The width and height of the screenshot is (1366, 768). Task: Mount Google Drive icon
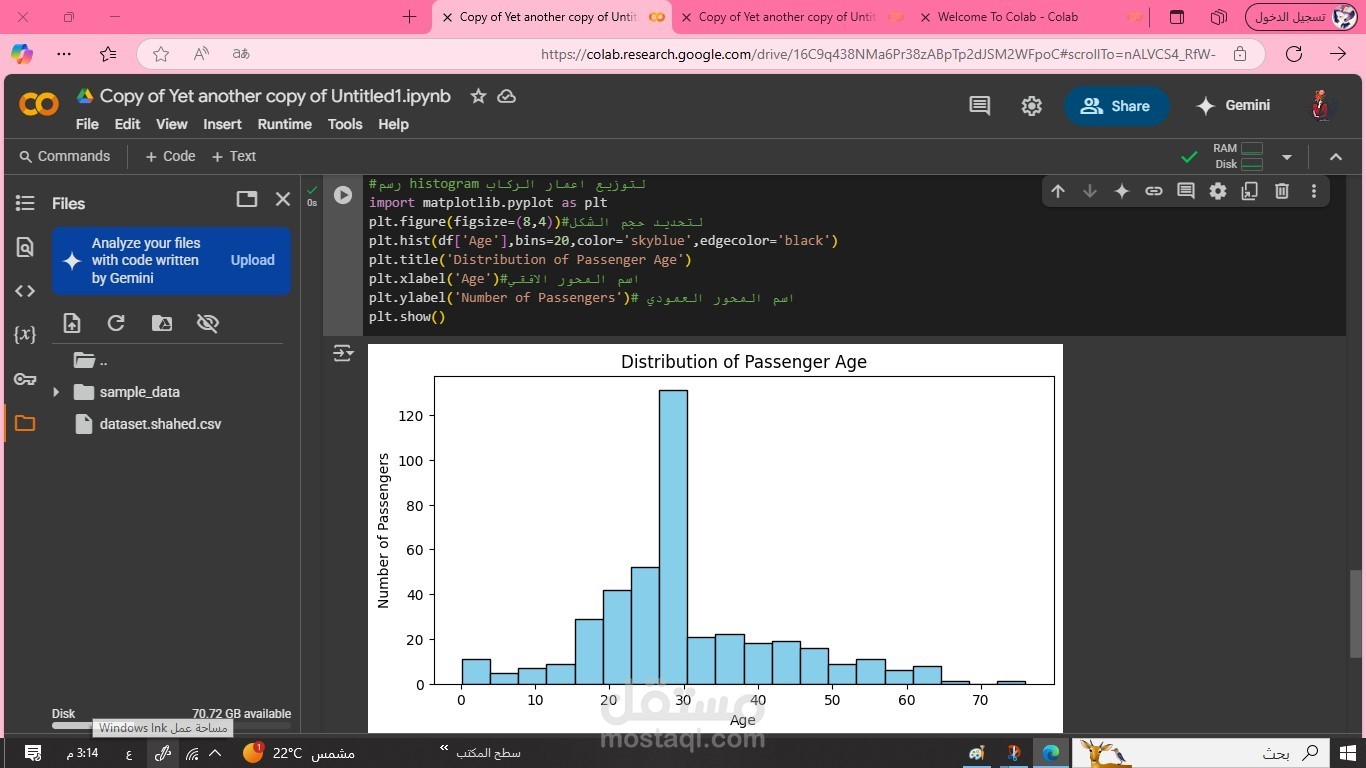tap(161, 323)
